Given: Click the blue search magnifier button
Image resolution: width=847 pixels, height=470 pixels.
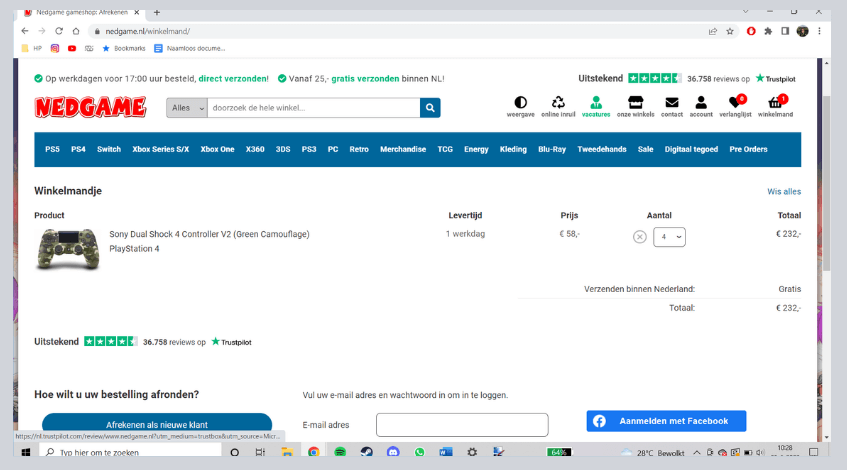Looking at the screenshot, I should pos(430,108).
